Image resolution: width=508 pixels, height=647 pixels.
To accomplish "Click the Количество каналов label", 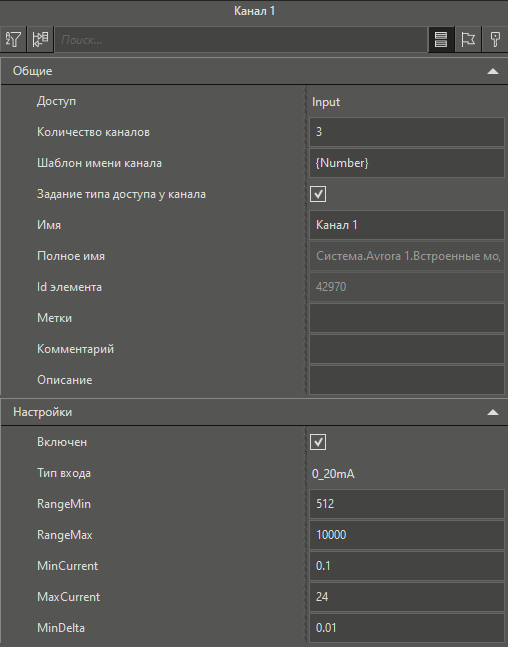I will (93, 132).
